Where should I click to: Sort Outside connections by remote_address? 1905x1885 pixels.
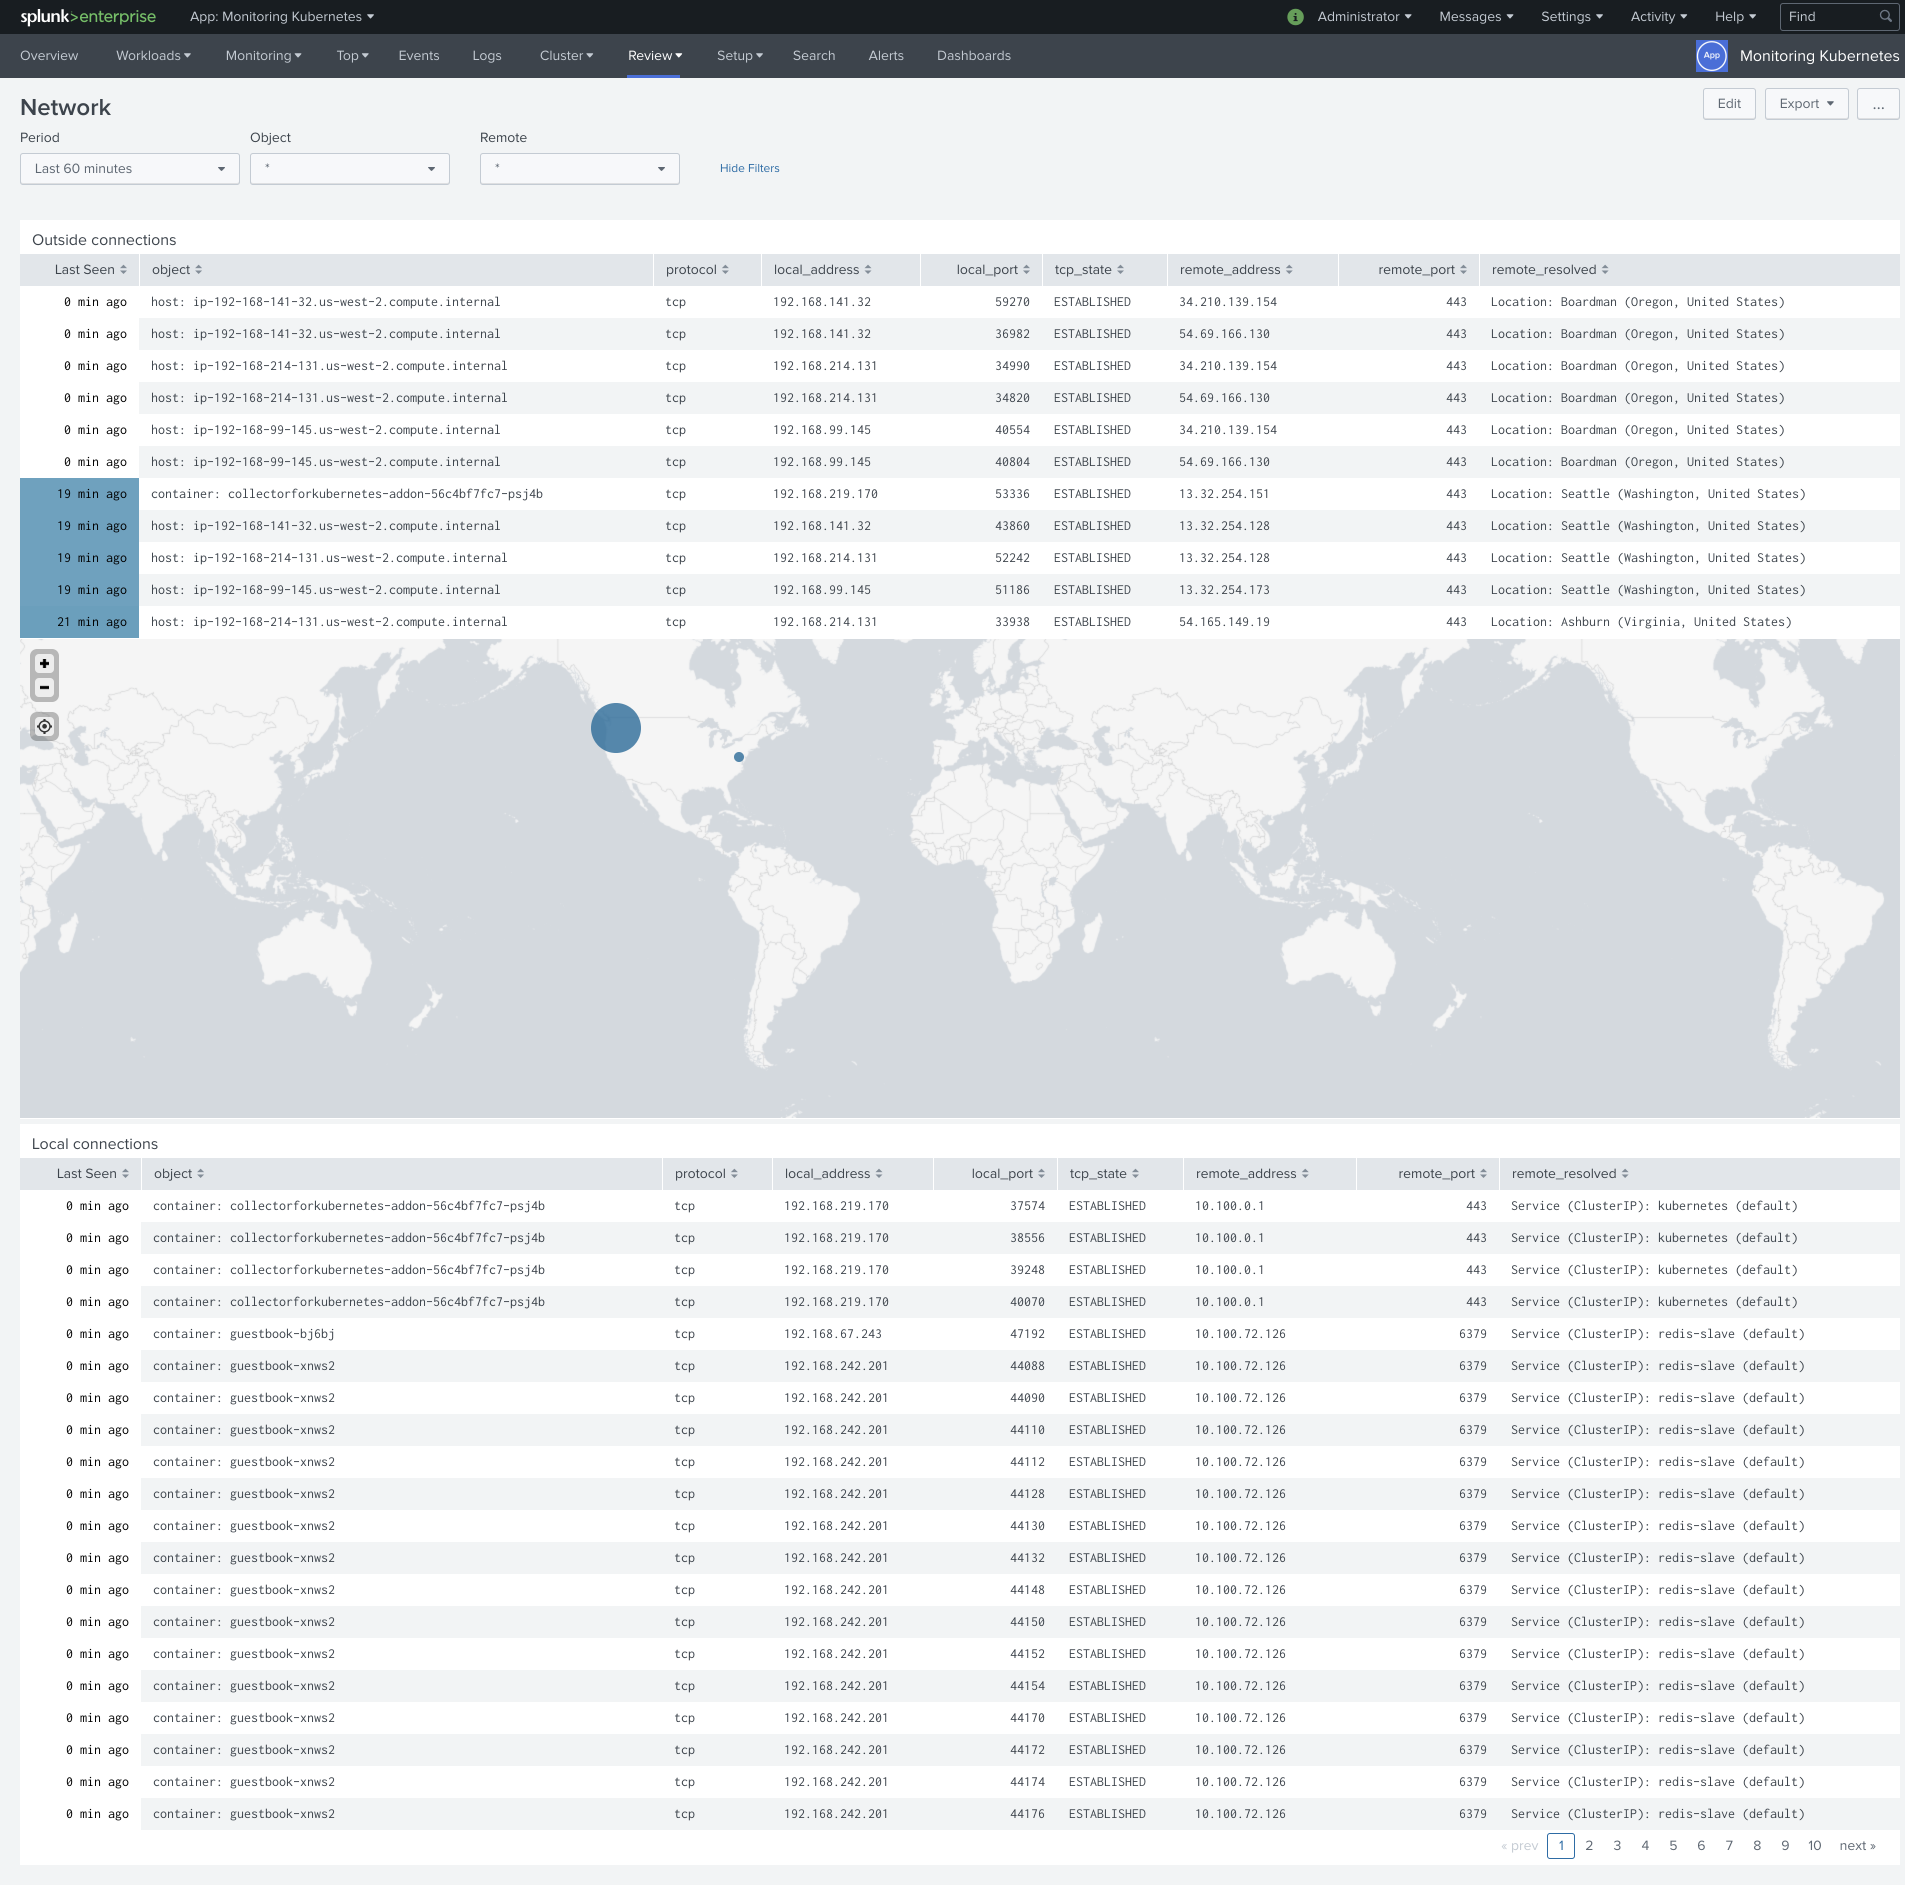(x=1236, y=270)
